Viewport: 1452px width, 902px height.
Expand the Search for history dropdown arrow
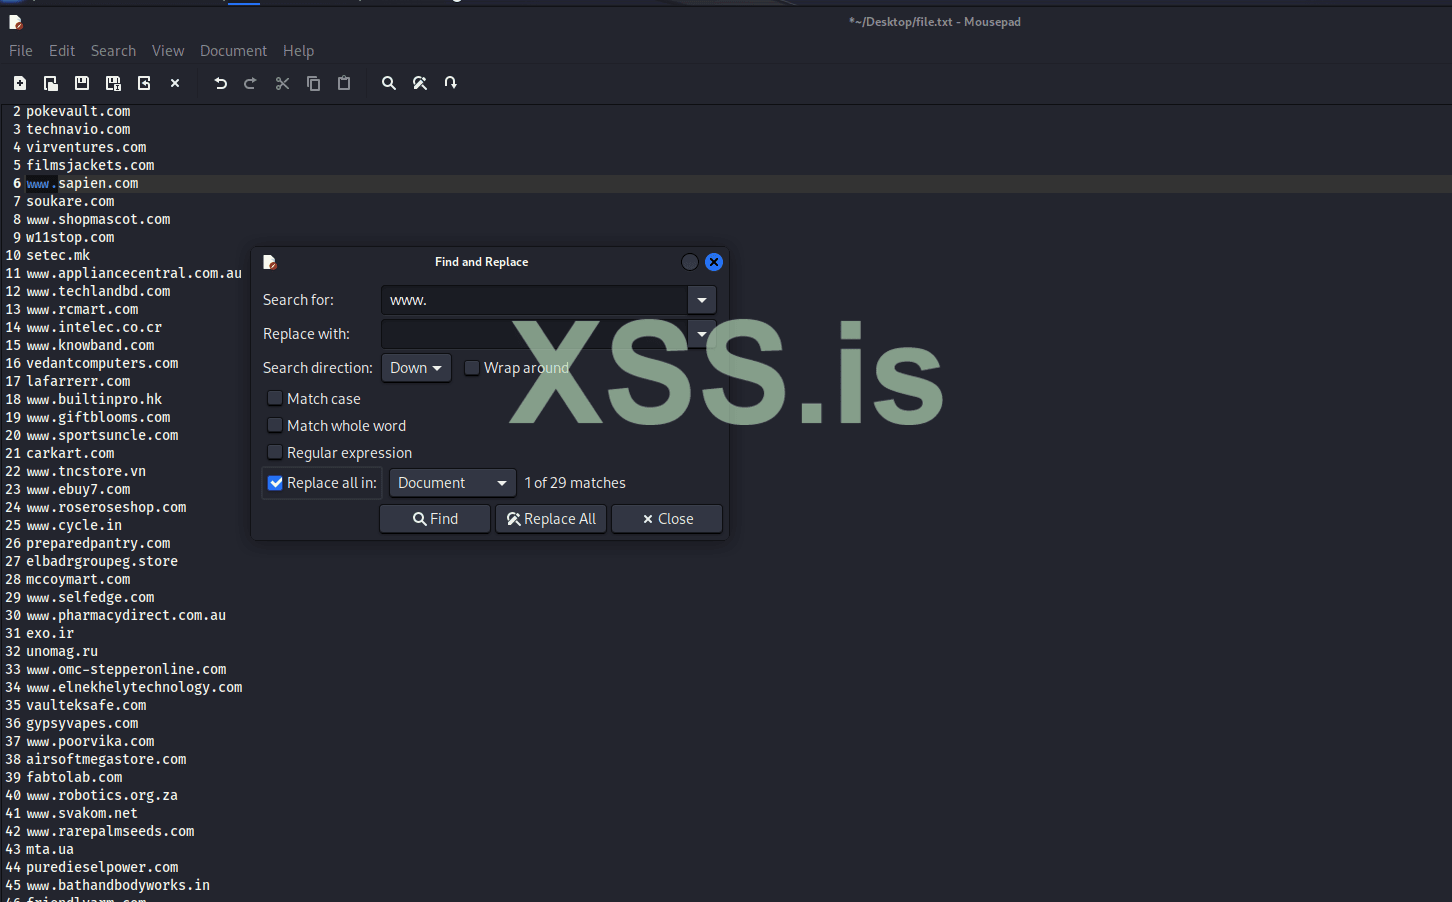[x=702, y=300]
